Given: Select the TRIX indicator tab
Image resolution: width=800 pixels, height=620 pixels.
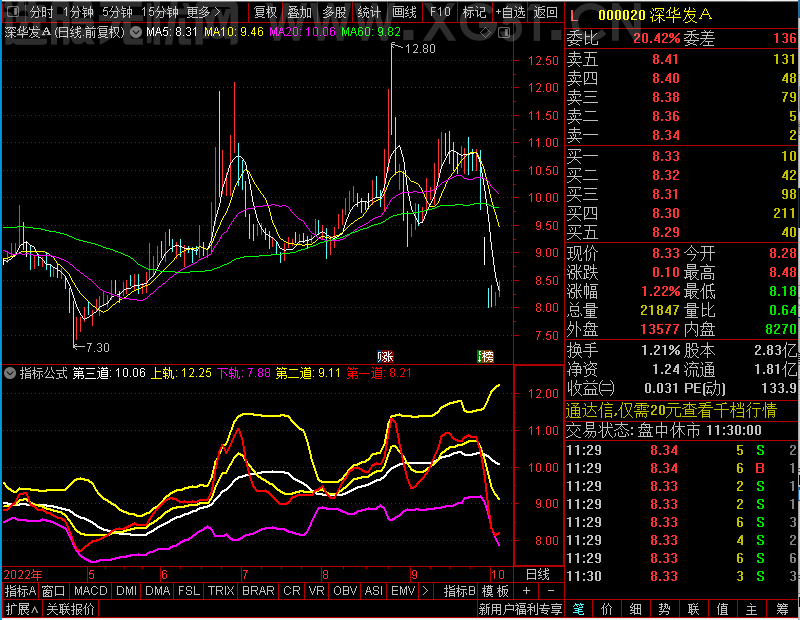Looking at the screenshot, I should (221, 591).
